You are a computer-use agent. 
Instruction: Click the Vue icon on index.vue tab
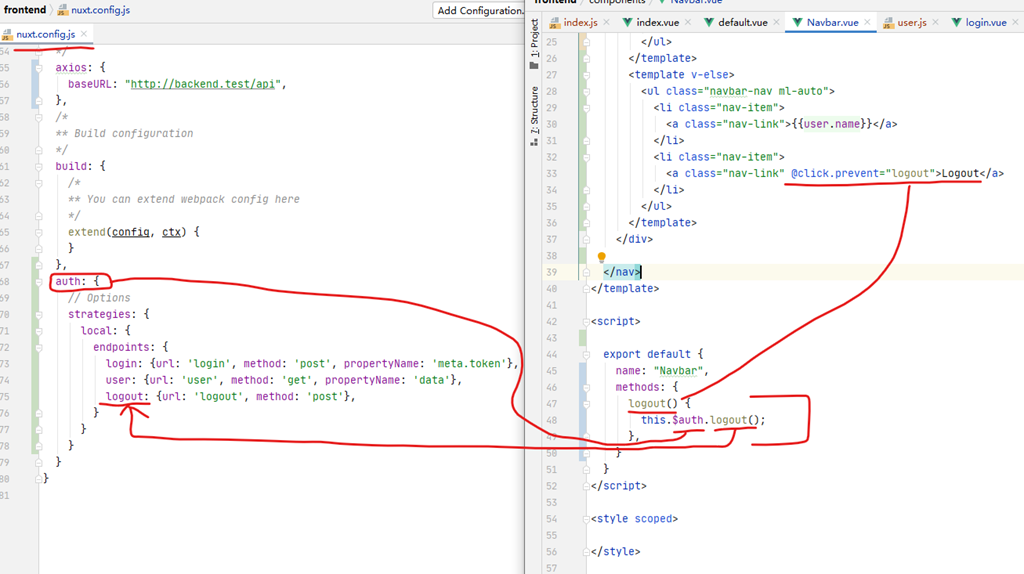tap(627, 22)
